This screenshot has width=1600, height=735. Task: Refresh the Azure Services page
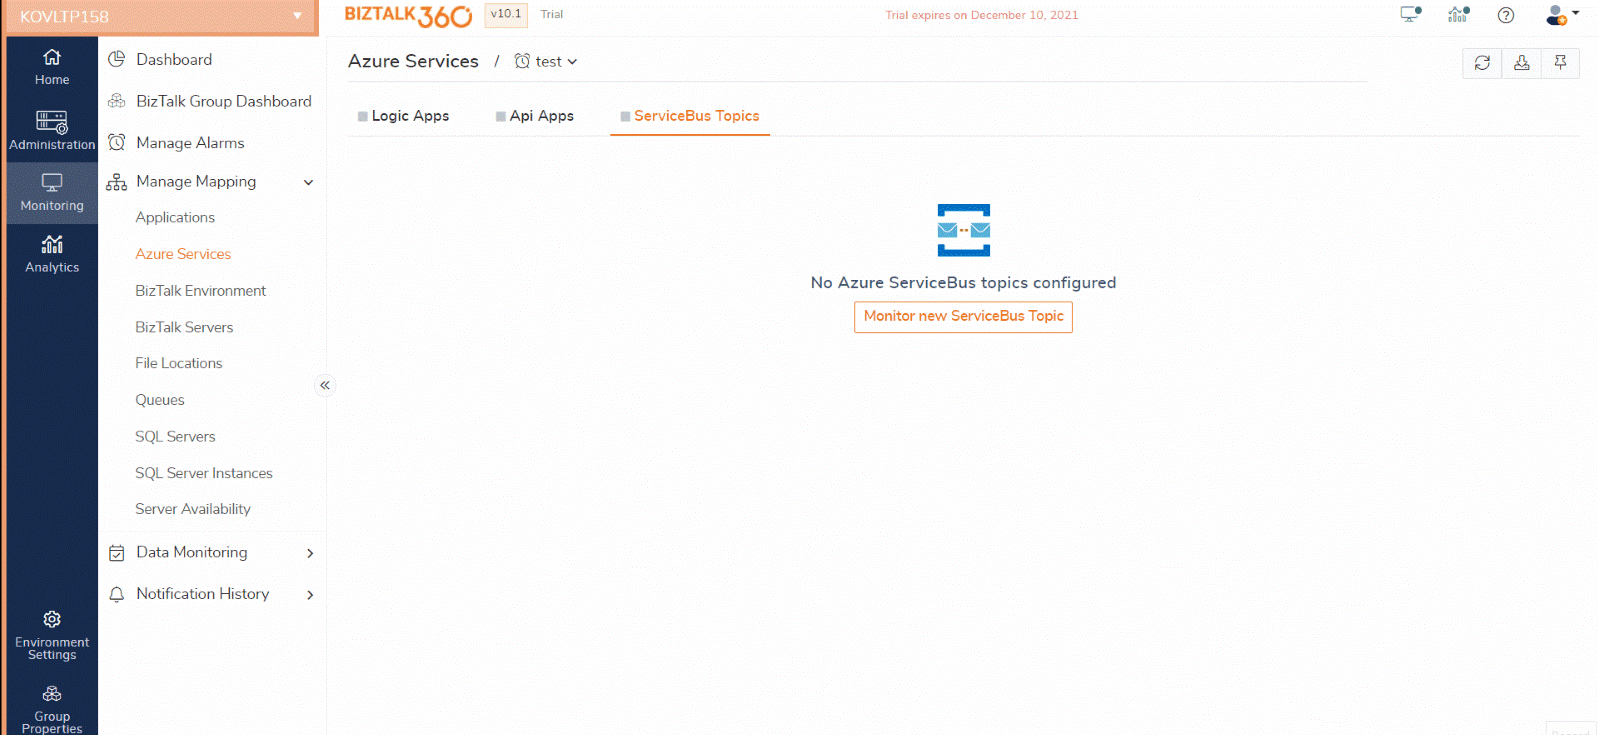(x=1482, y=63)
